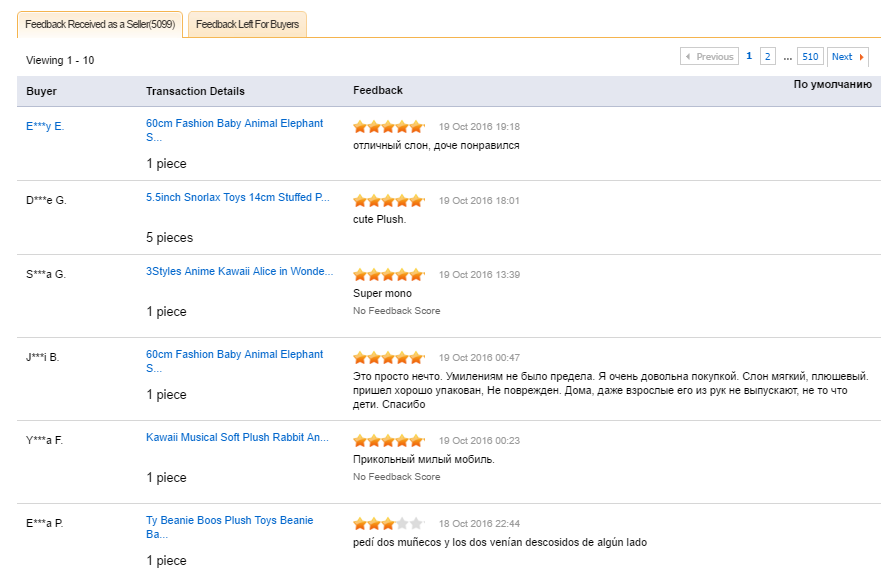The image size is (884, 568).
Task: Open 3Styles Anime Kawaii Alice product link
Action: [x=239, y=272]
